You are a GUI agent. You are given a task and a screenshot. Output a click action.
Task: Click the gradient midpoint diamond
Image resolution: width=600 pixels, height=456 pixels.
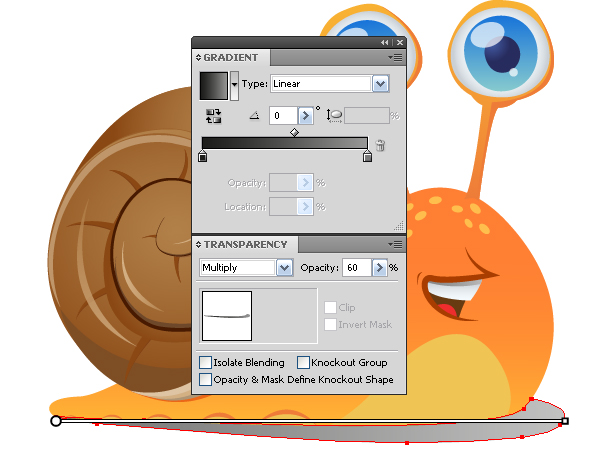294,132
